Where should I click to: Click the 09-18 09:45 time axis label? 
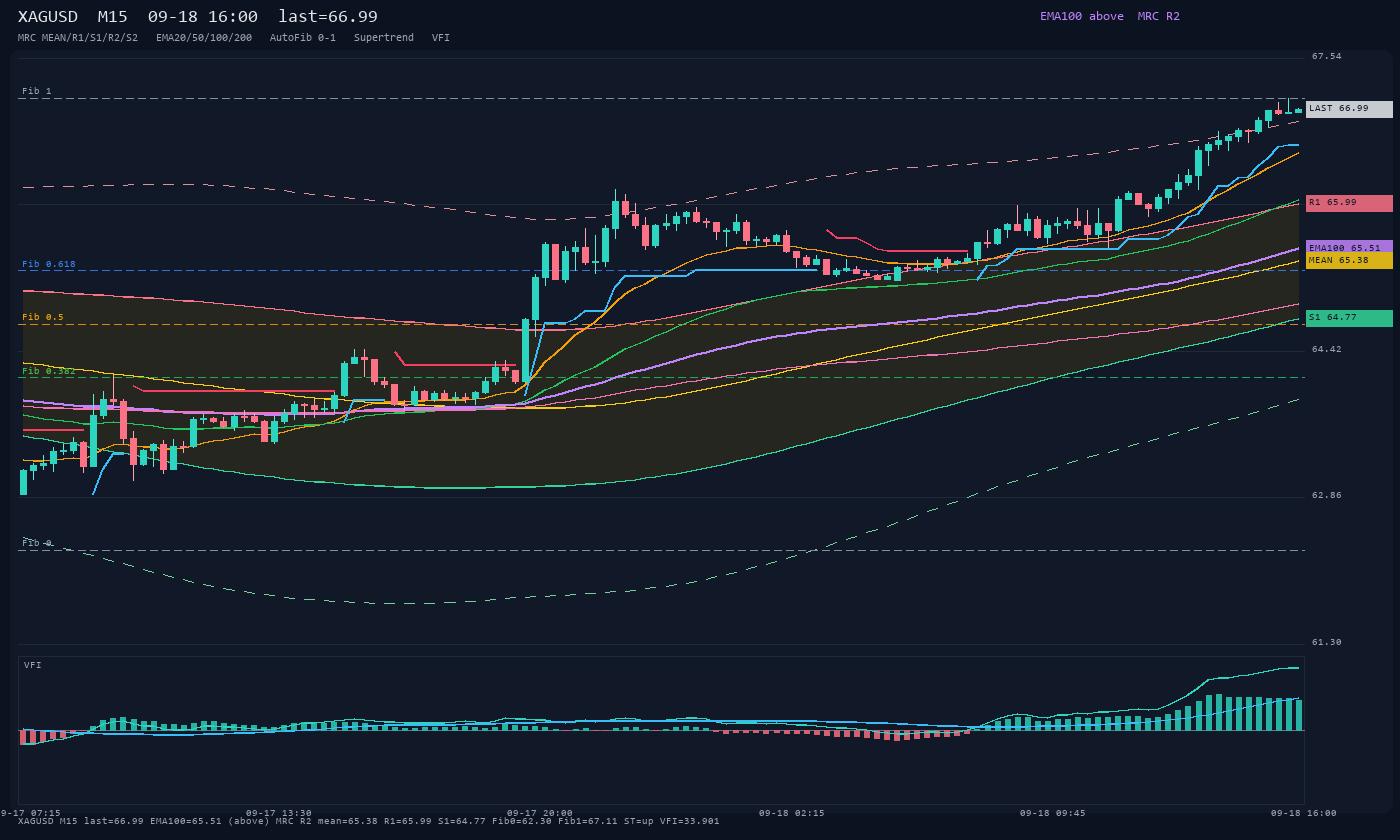point(1053,813)
